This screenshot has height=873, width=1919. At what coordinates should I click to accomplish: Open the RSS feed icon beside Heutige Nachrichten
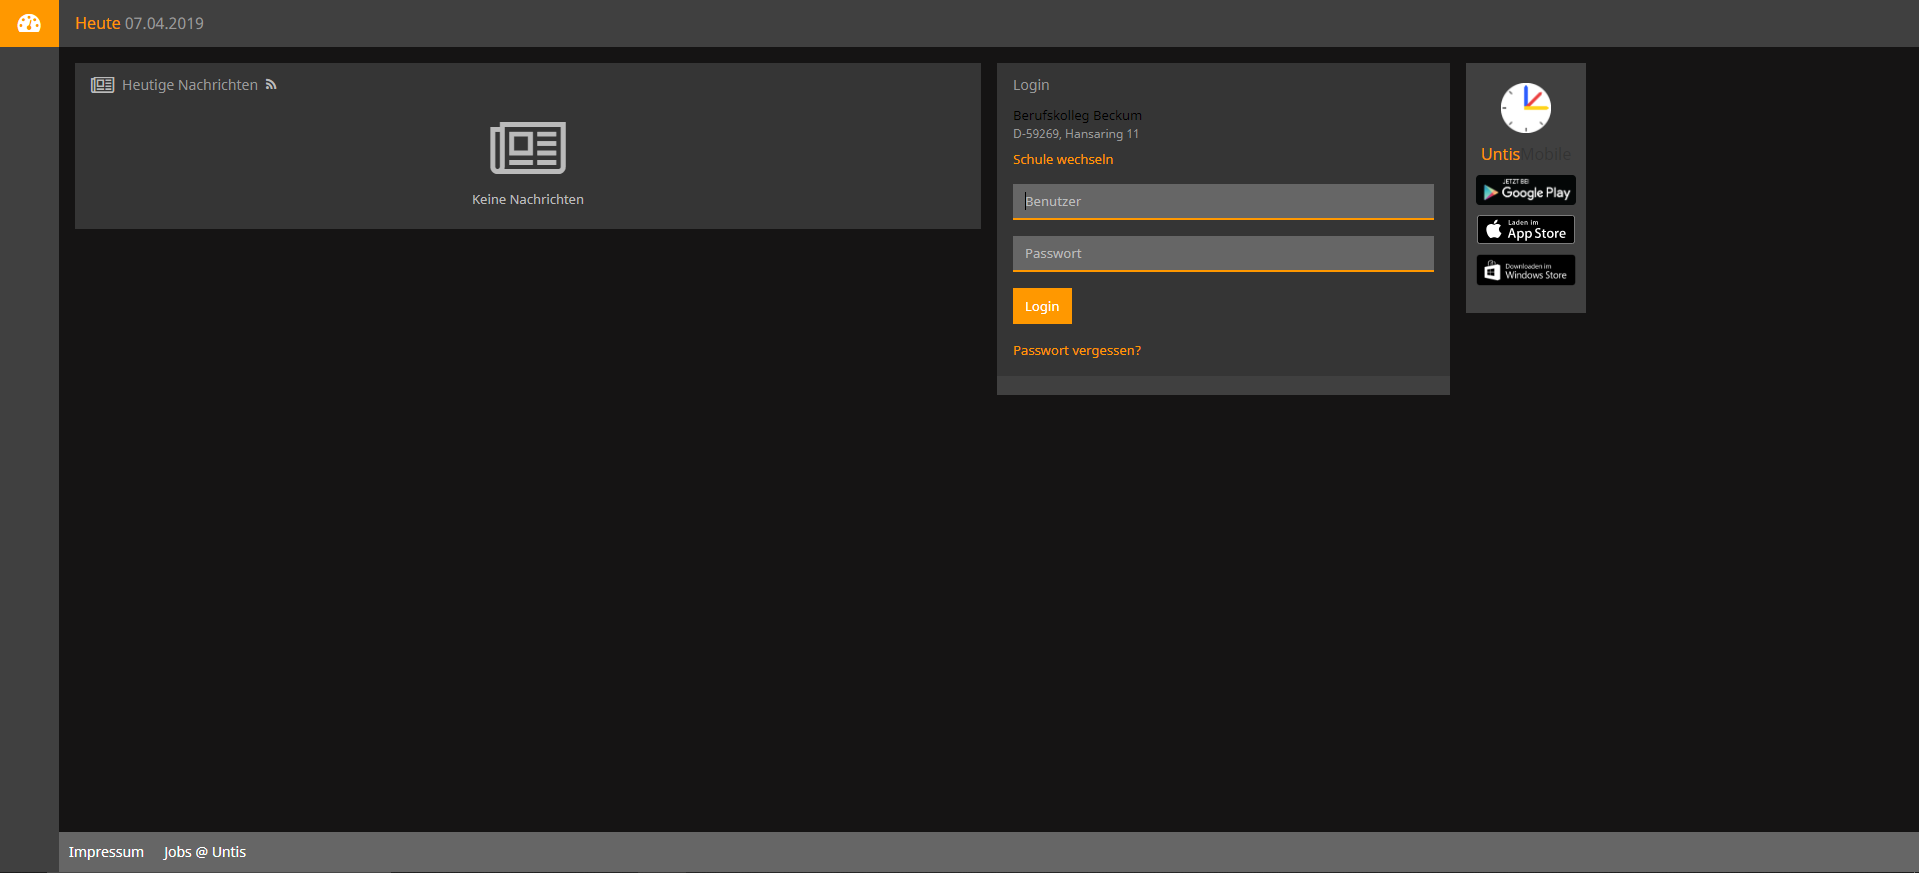[271, 85]
